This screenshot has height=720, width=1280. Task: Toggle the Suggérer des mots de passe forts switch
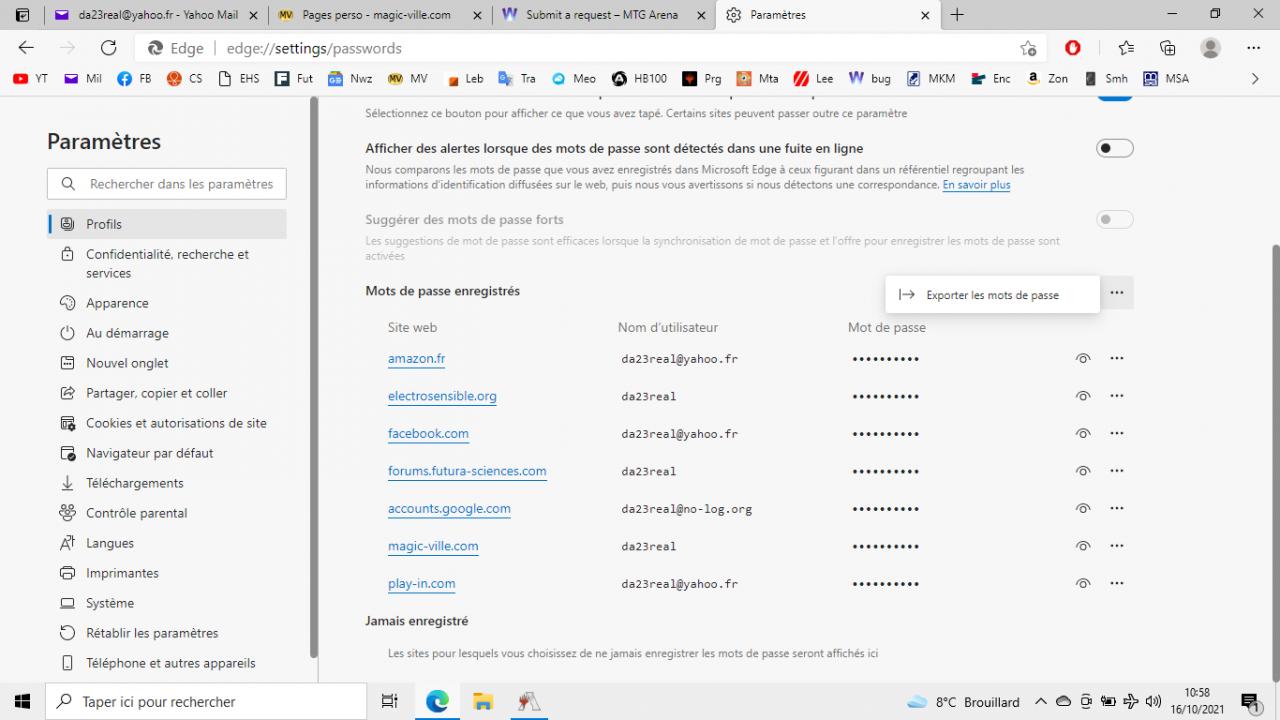(1114, 219)
